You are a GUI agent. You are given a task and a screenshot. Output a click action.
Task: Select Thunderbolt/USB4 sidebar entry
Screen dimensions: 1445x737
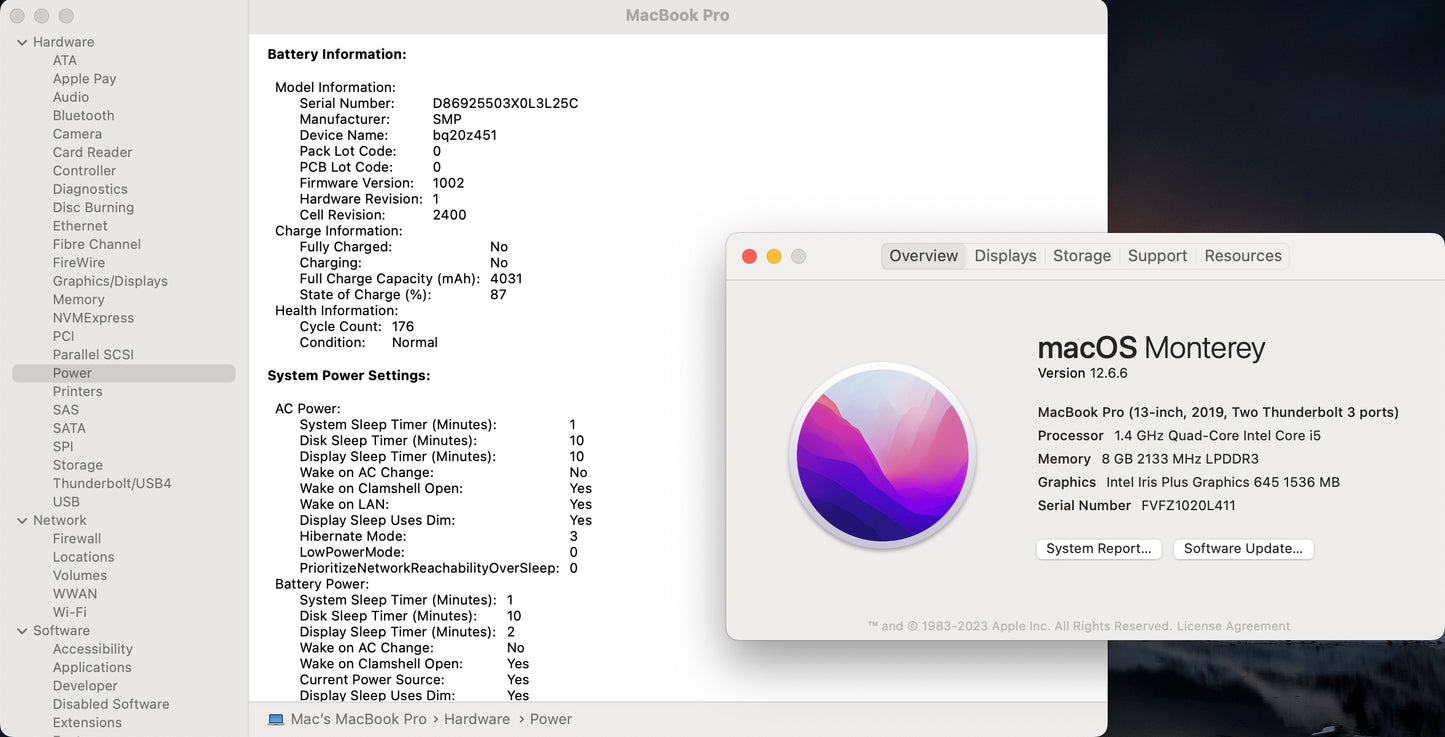[x=112, y=483]
